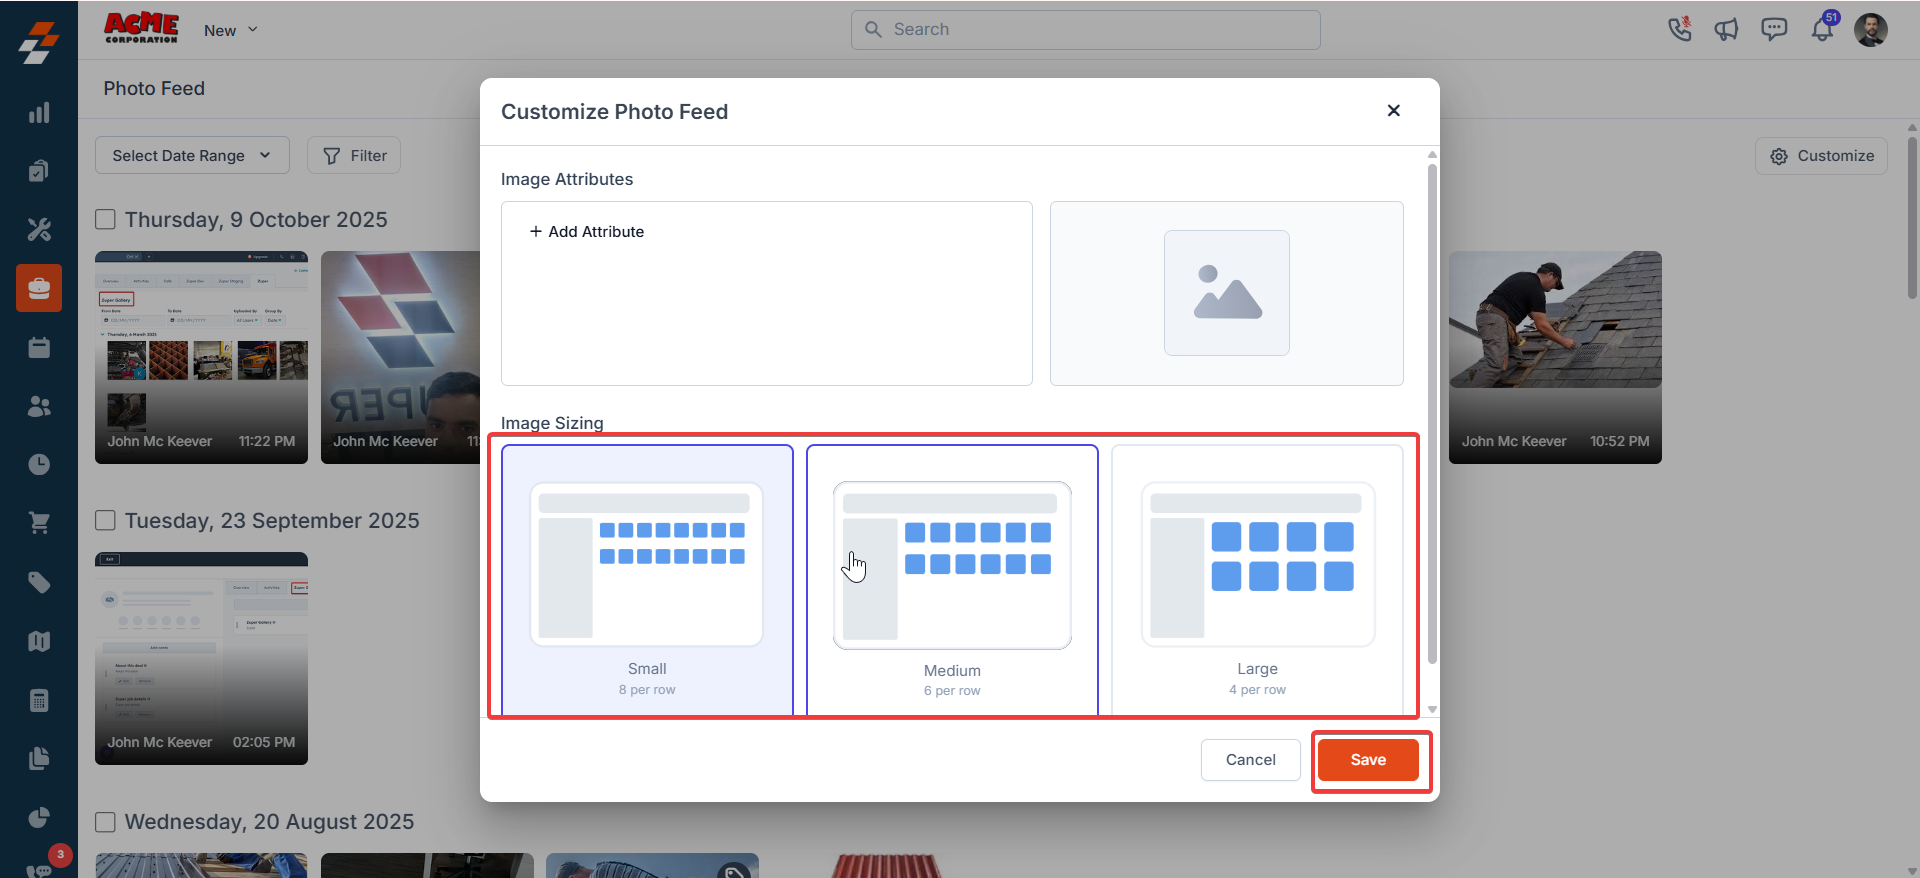Viewport: 1920px width, 878px height.
Task: Open the price tag sidebar icon
Action: [x=39, y=582]
